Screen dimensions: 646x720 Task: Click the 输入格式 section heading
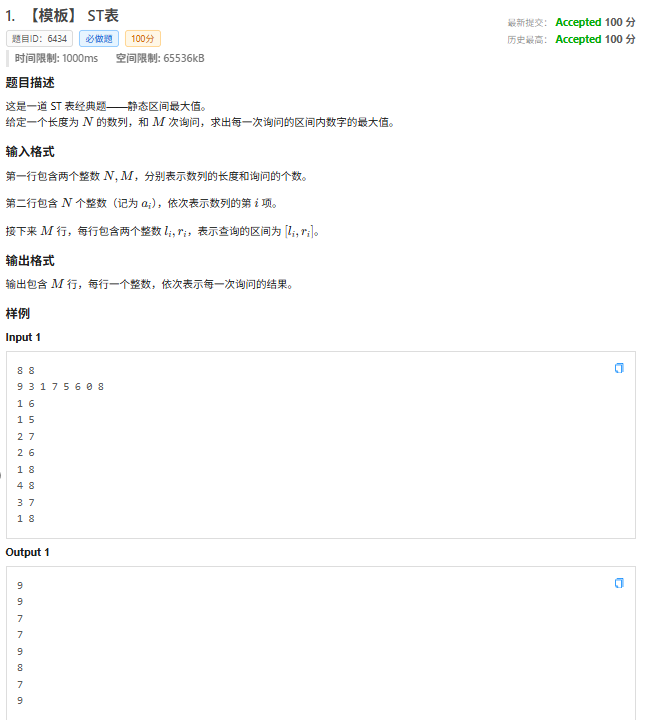(x=30, y=152)
